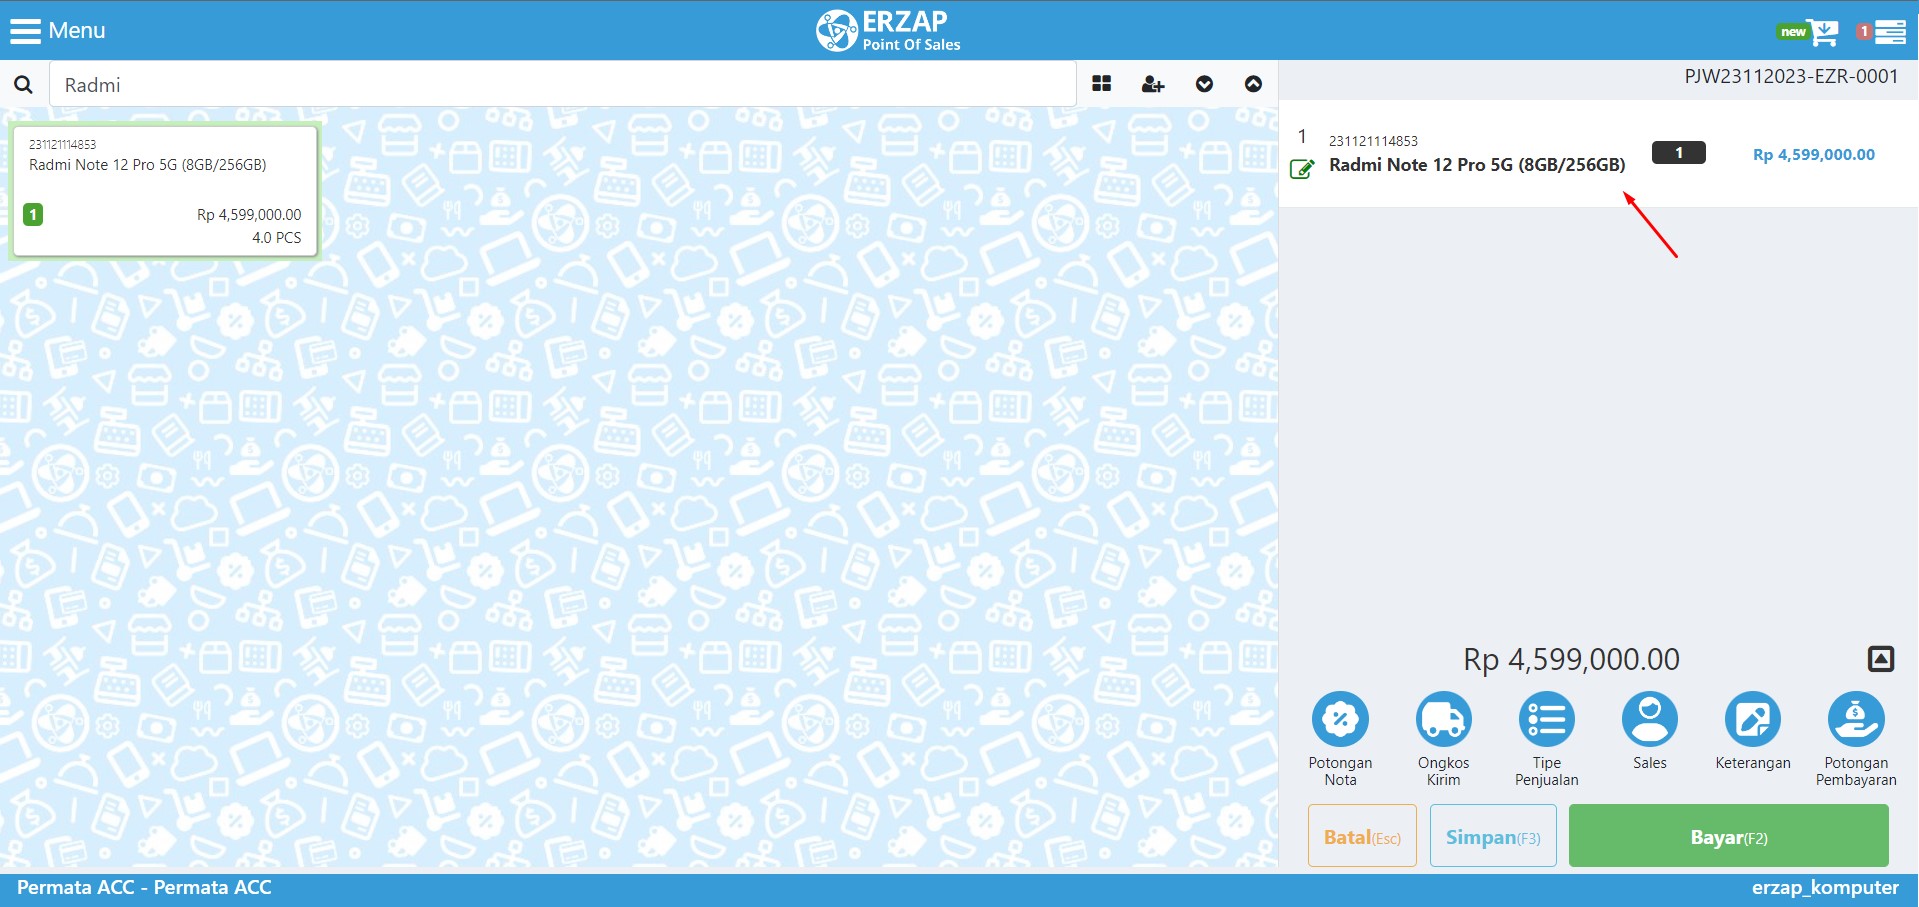
Task: Select Radmi Note 12 Pro 5G product card
Action: [165, 191]
